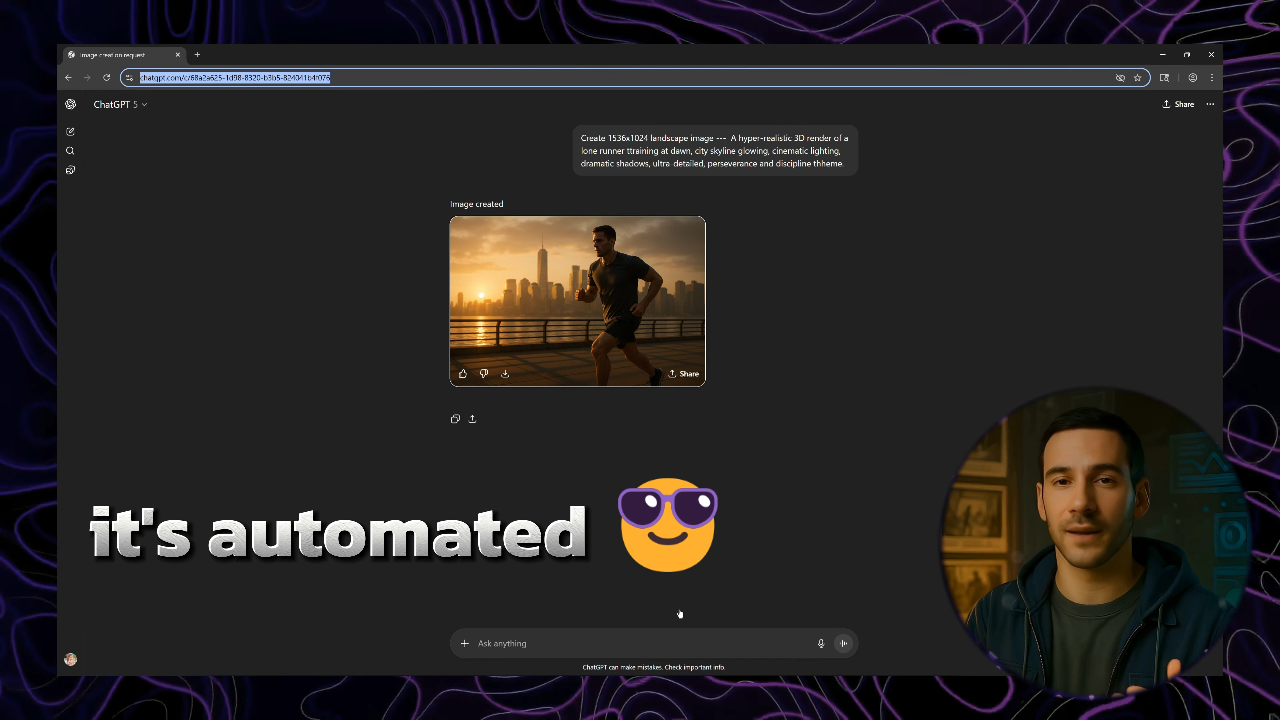
Task: Open the generated runner image thumbnail
Action: (x=577, y=301)
